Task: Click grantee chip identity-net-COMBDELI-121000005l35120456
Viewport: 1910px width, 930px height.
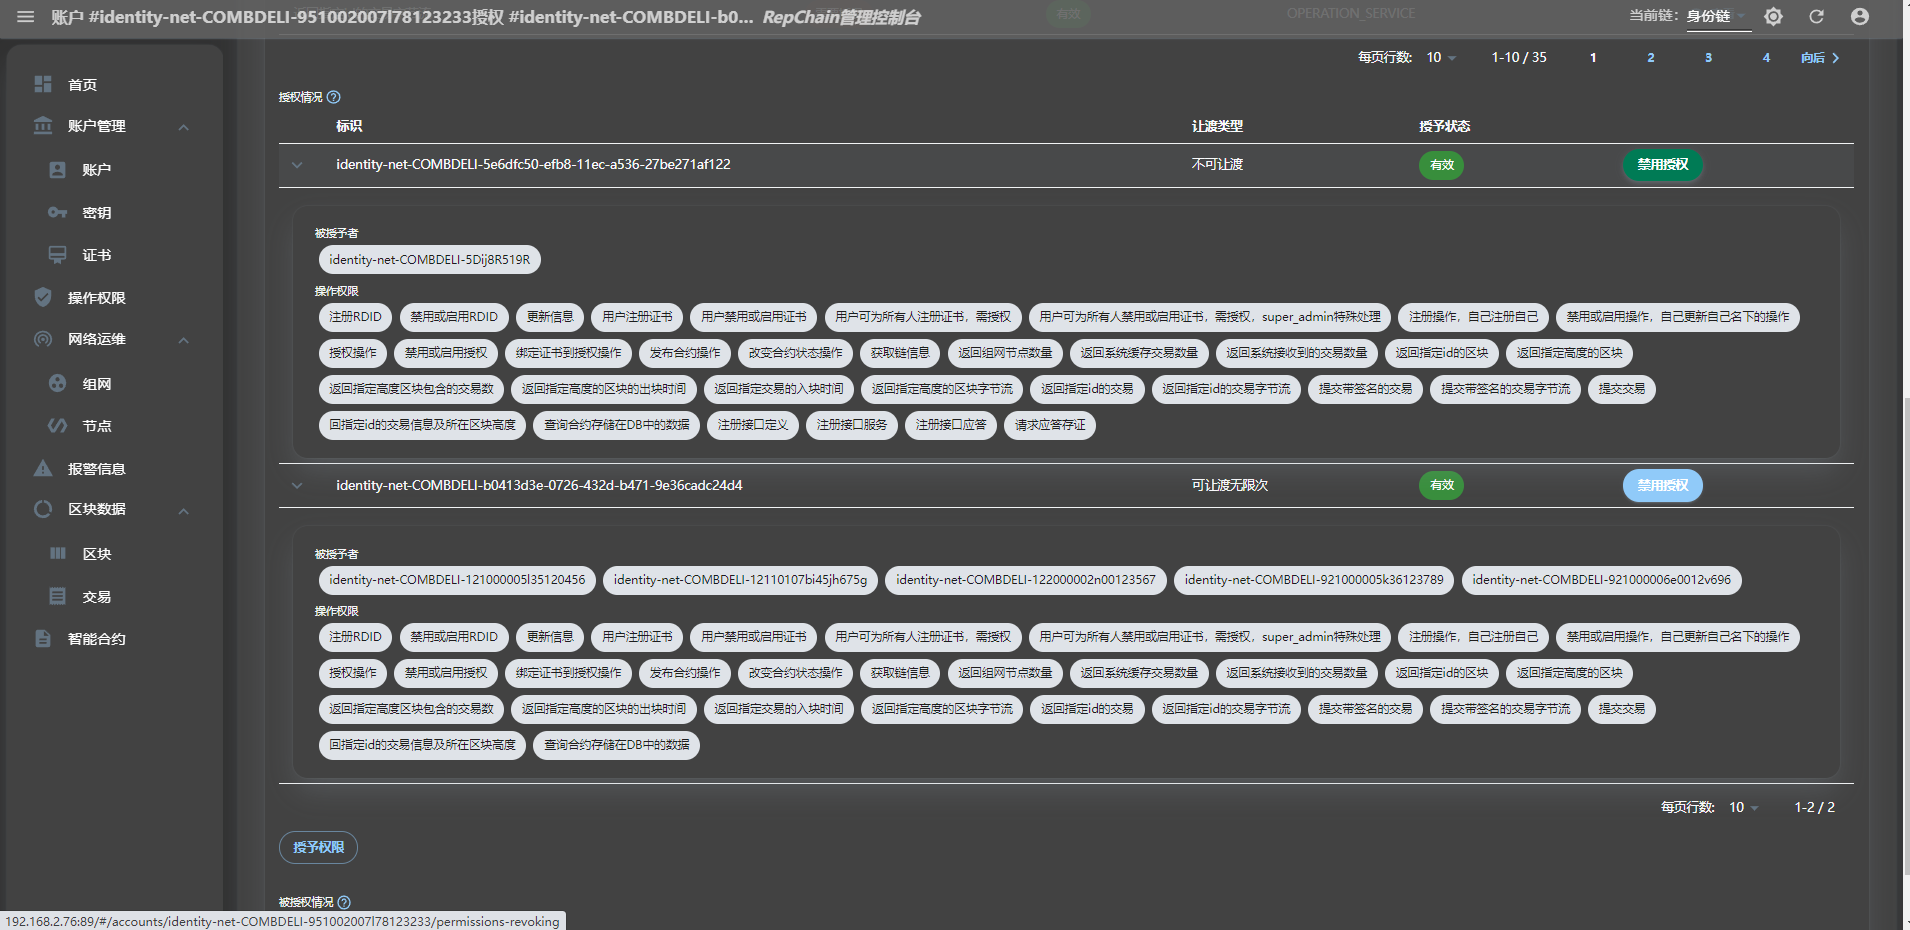Action: (x=457, y=580)
